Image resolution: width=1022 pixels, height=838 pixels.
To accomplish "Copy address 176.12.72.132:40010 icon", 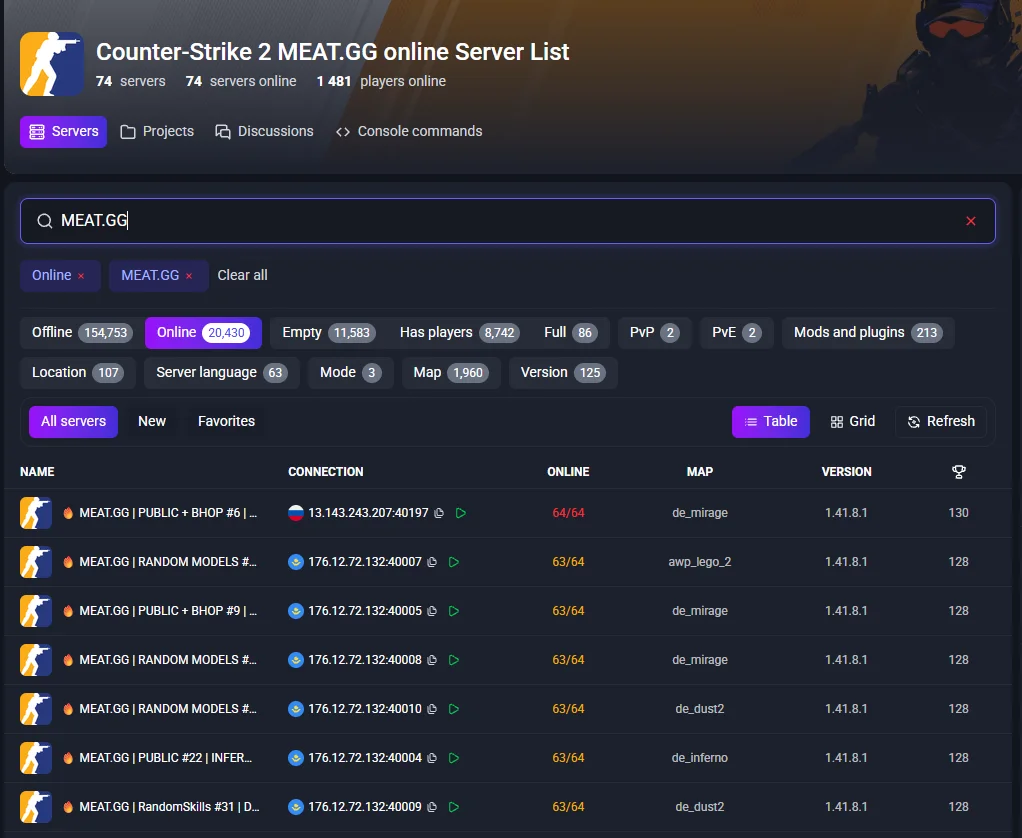I will 432,709.
